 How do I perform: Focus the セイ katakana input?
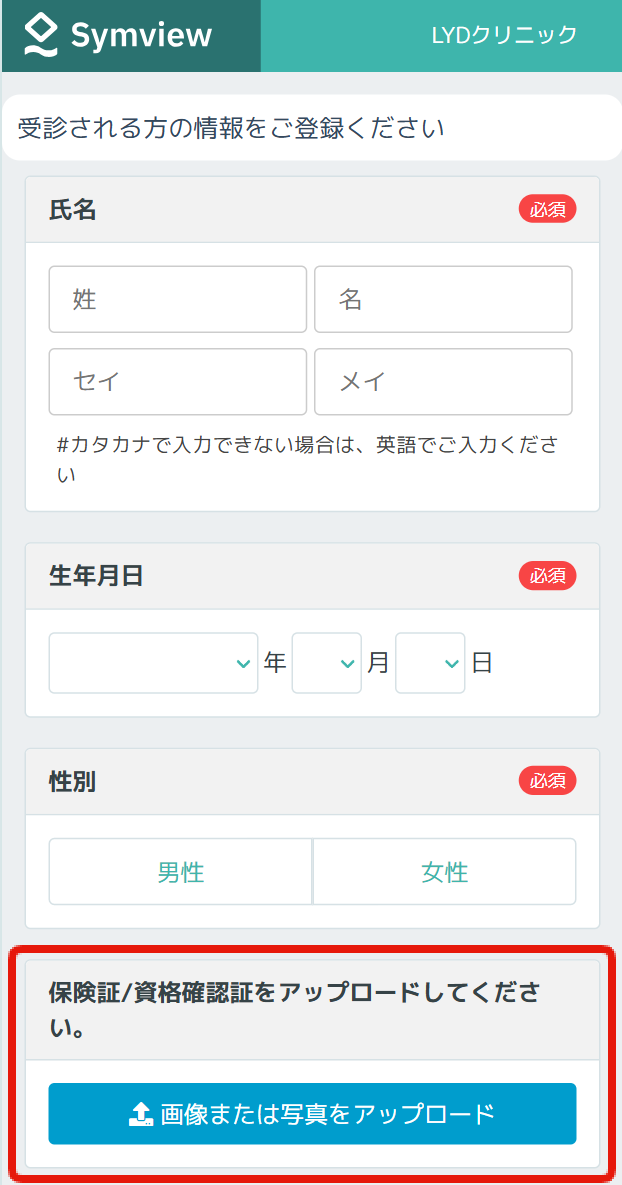(177, 381)
